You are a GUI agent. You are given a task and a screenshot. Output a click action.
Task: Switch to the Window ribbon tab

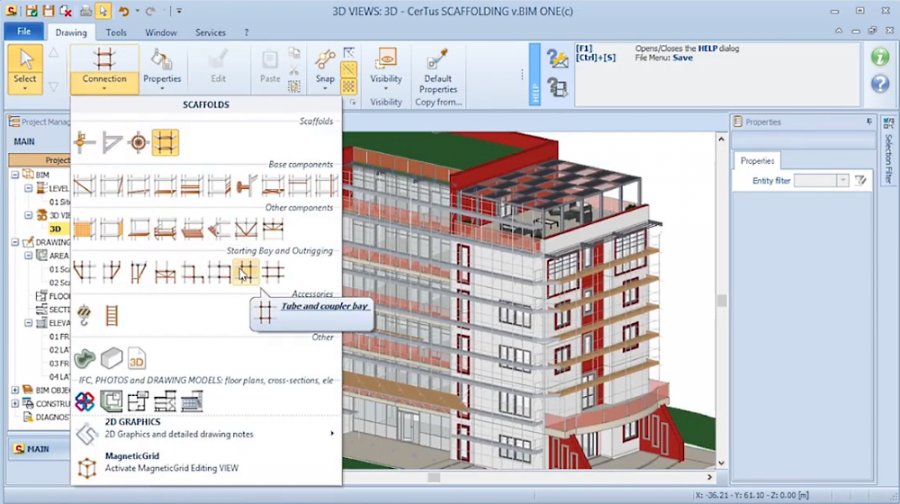coord(161,33)
